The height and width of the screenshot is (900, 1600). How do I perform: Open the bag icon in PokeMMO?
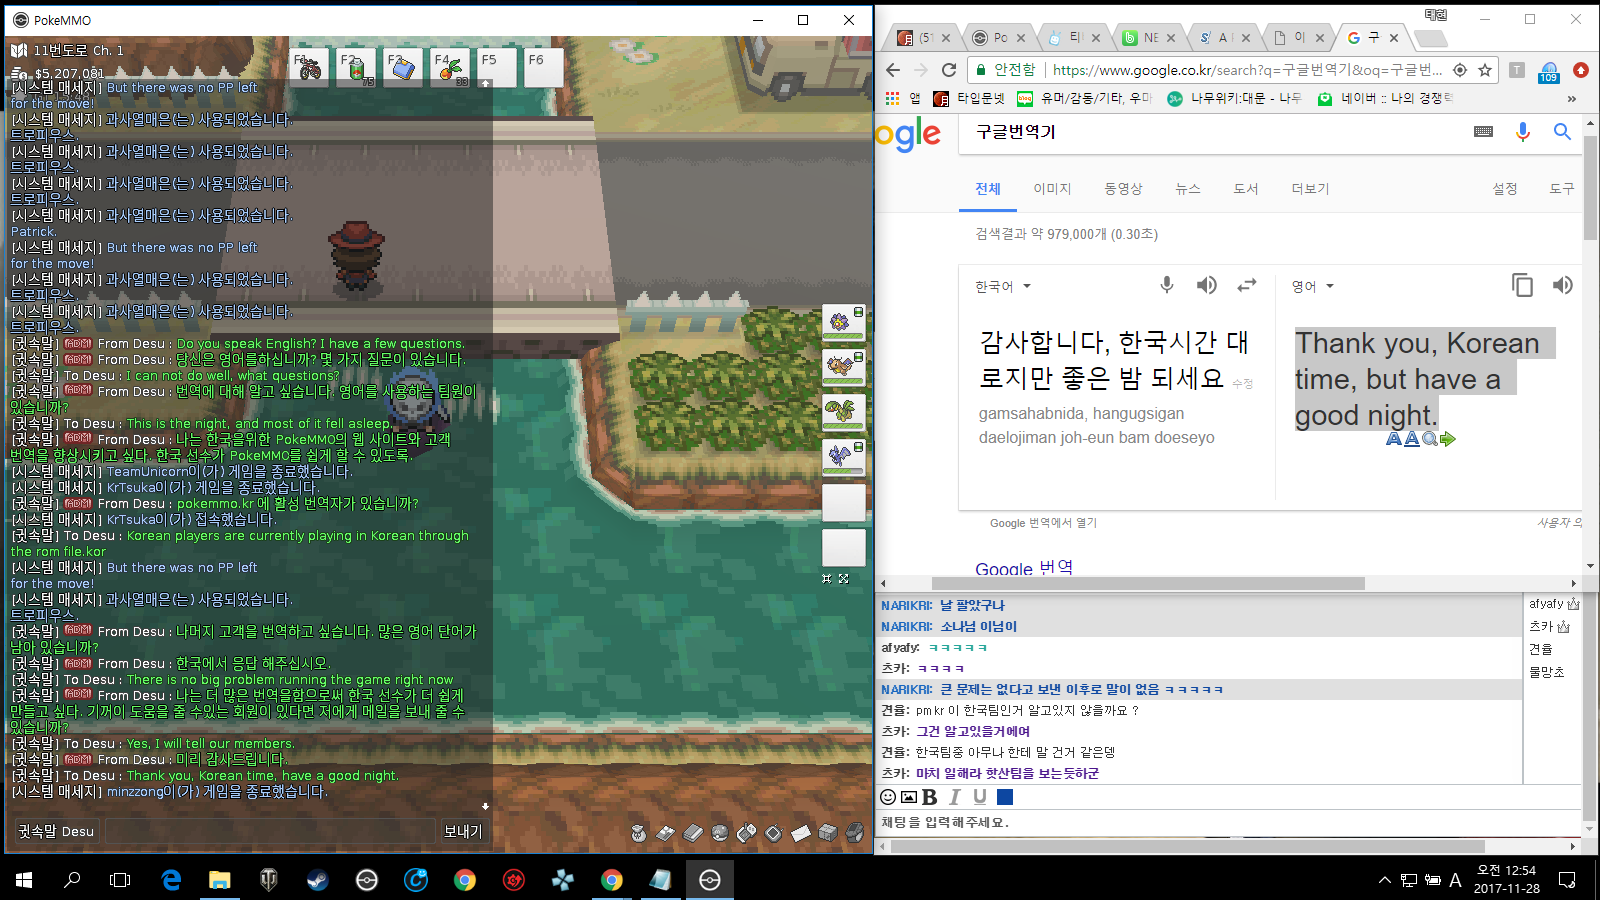point(638,832)
